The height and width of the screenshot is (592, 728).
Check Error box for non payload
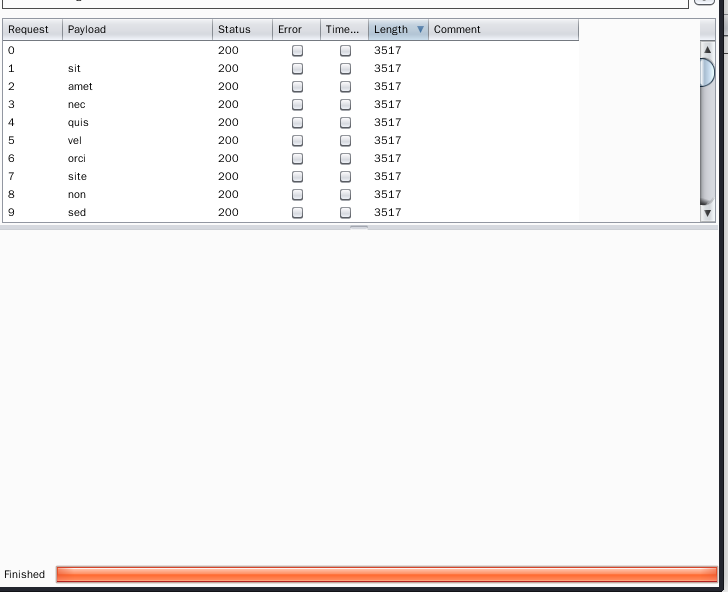coord(297,195)
